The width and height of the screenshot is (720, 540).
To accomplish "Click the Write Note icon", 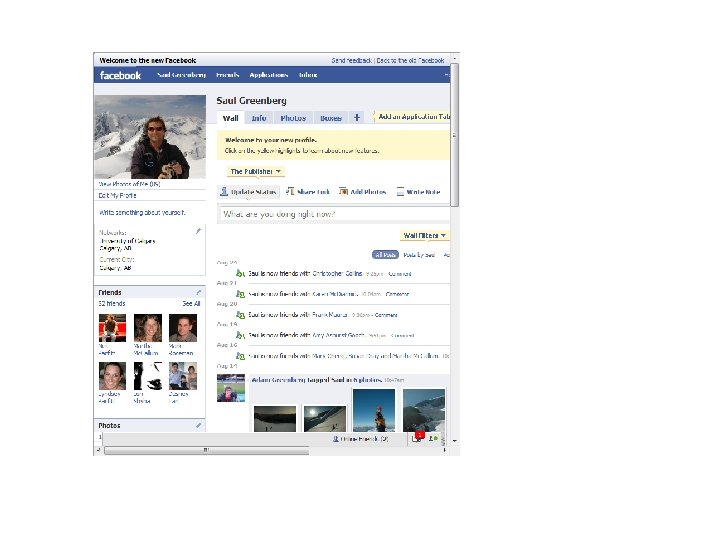I will [x=400, y=191].
